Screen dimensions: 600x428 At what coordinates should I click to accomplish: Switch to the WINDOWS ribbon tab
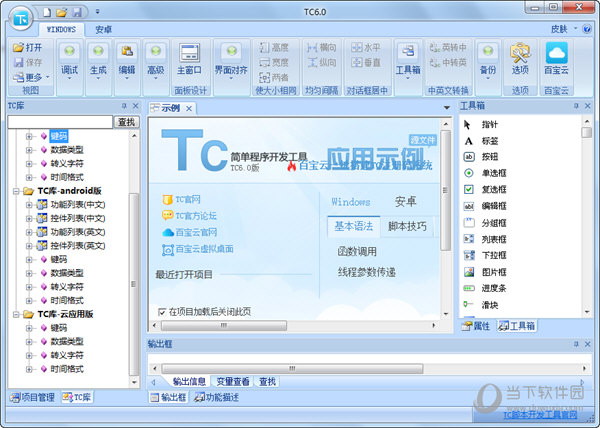61,29
